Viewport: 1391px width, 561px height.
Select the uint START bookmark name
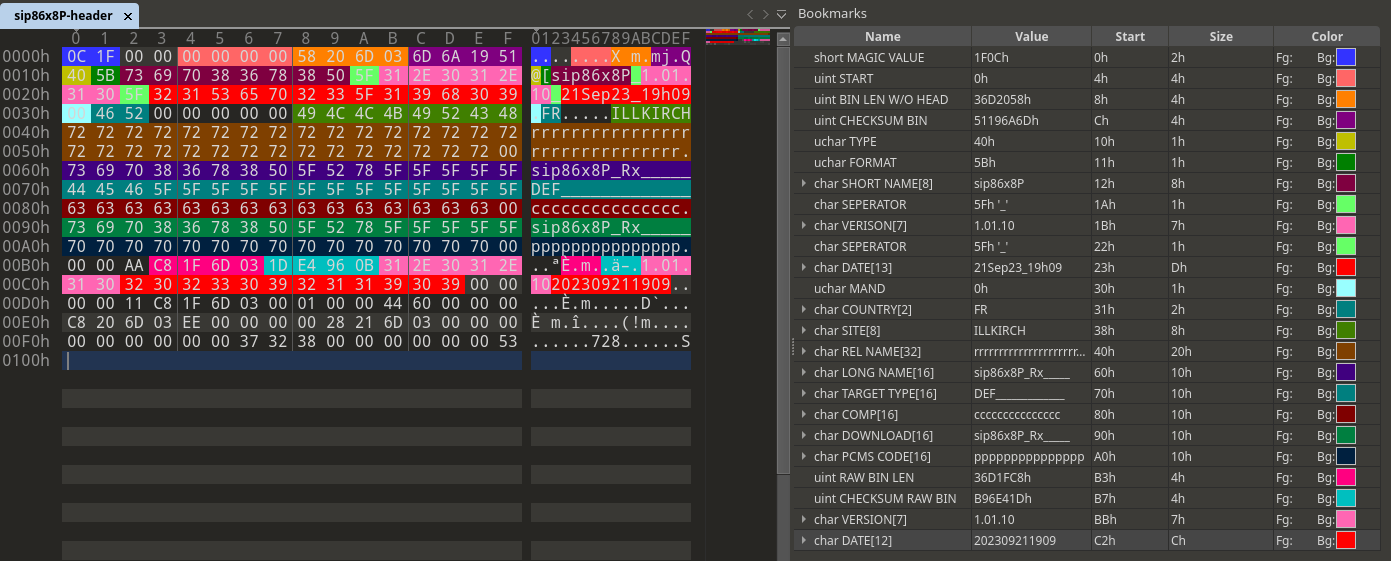click(x=843, y=78)
